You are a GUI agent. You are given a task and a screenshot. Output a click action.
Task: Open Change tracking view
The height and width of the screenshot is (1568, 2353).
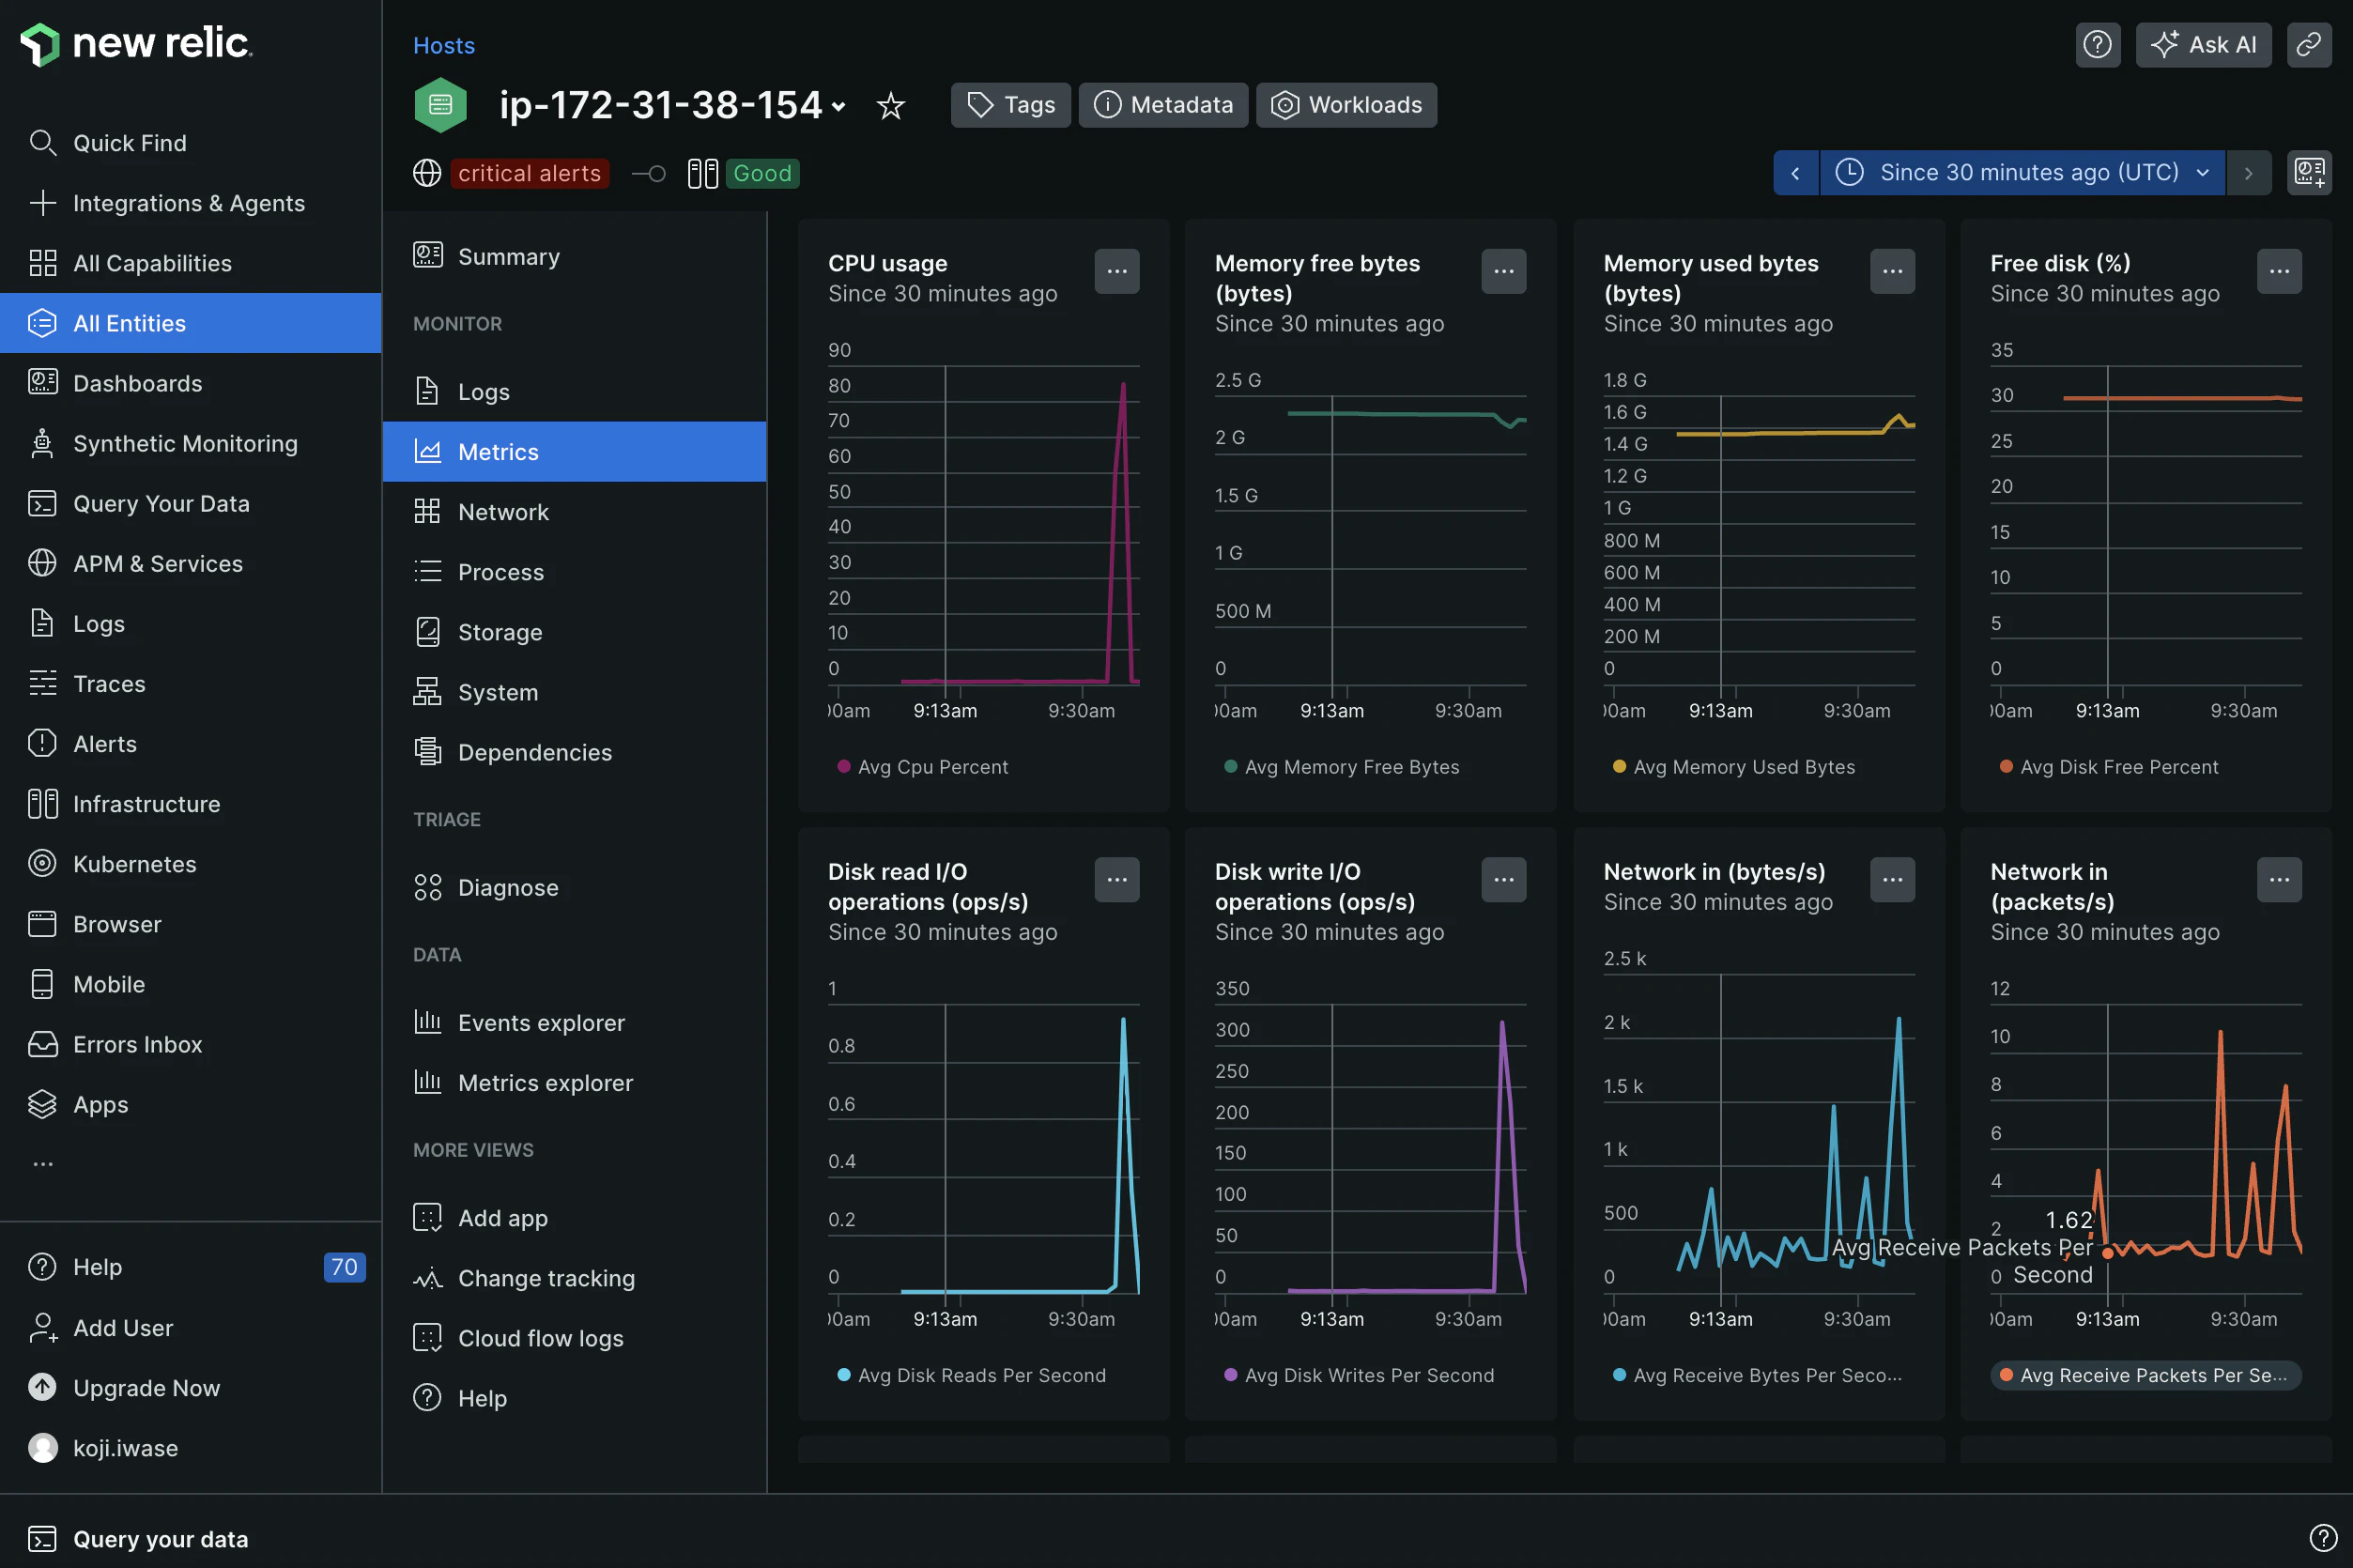click(574, 1278)
